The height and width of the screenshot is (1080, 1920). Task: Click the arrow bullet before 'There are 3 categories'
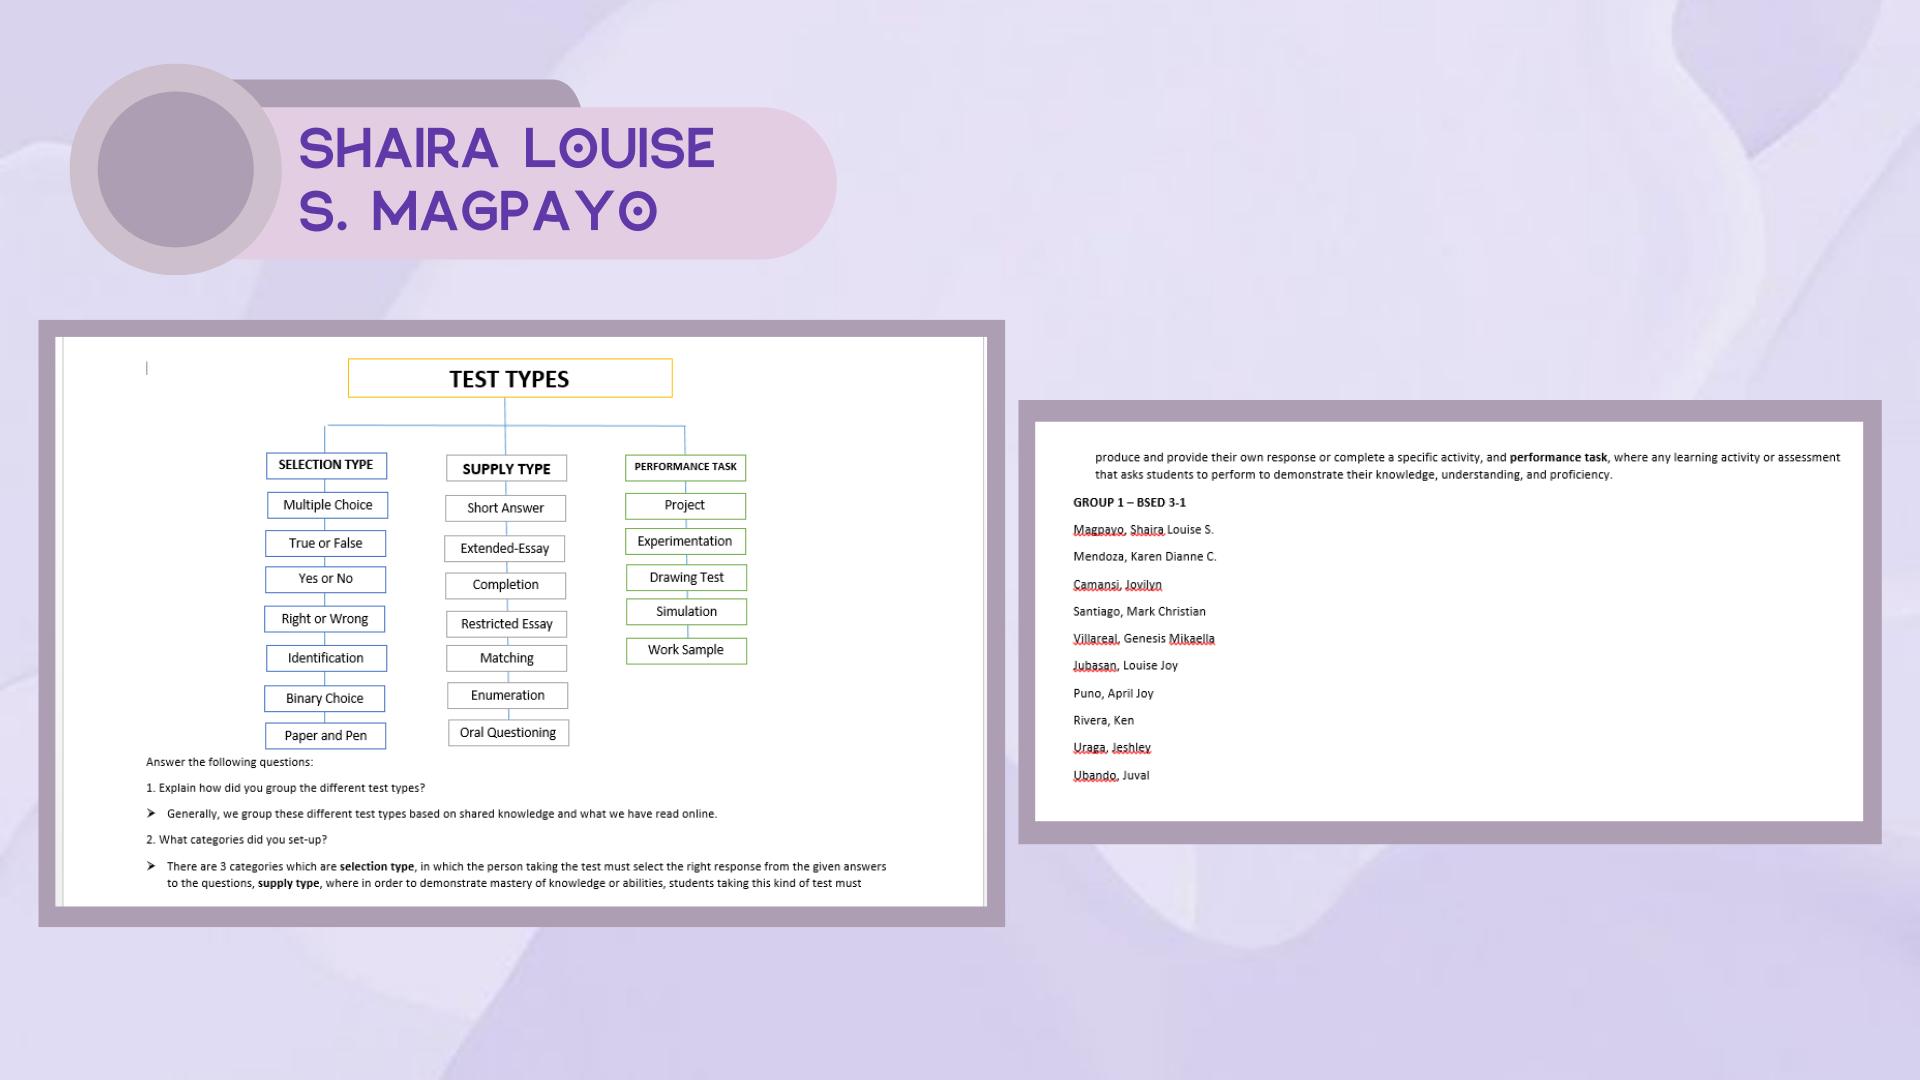tap(151, 866)
